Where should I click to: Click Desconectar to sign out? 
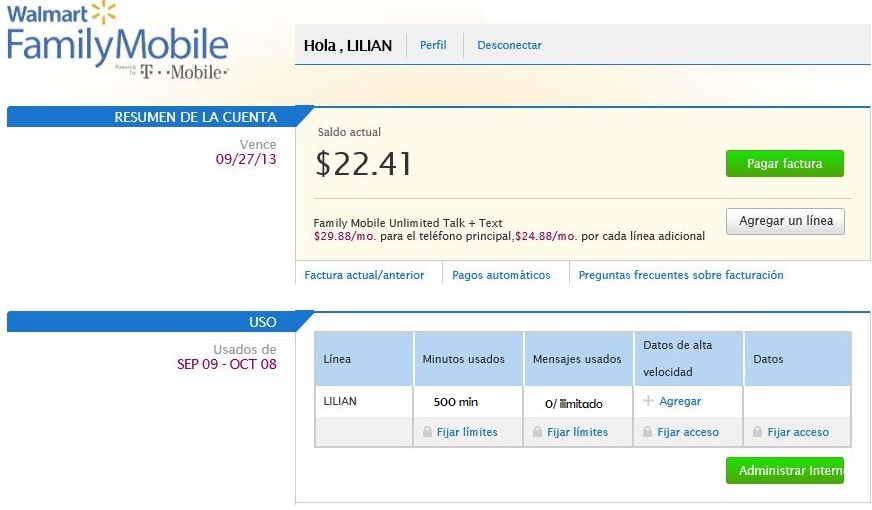[509, 45]
